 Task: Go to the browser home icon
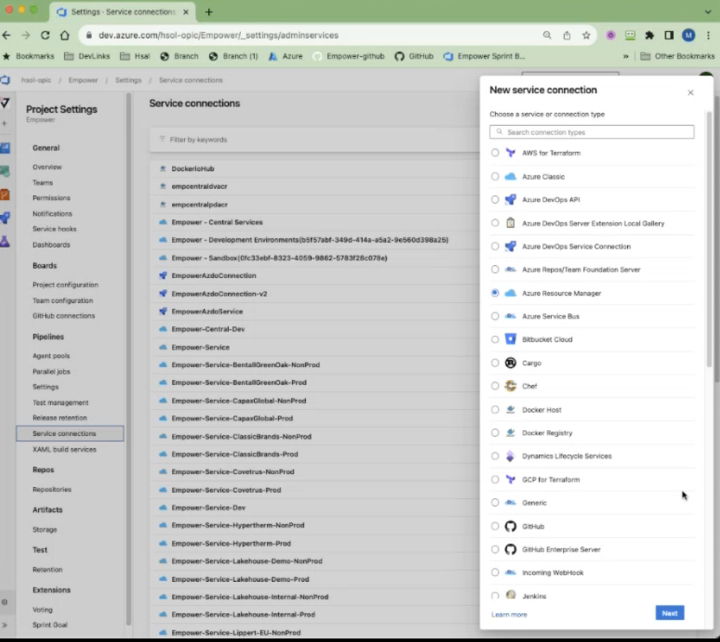[65, 35]
